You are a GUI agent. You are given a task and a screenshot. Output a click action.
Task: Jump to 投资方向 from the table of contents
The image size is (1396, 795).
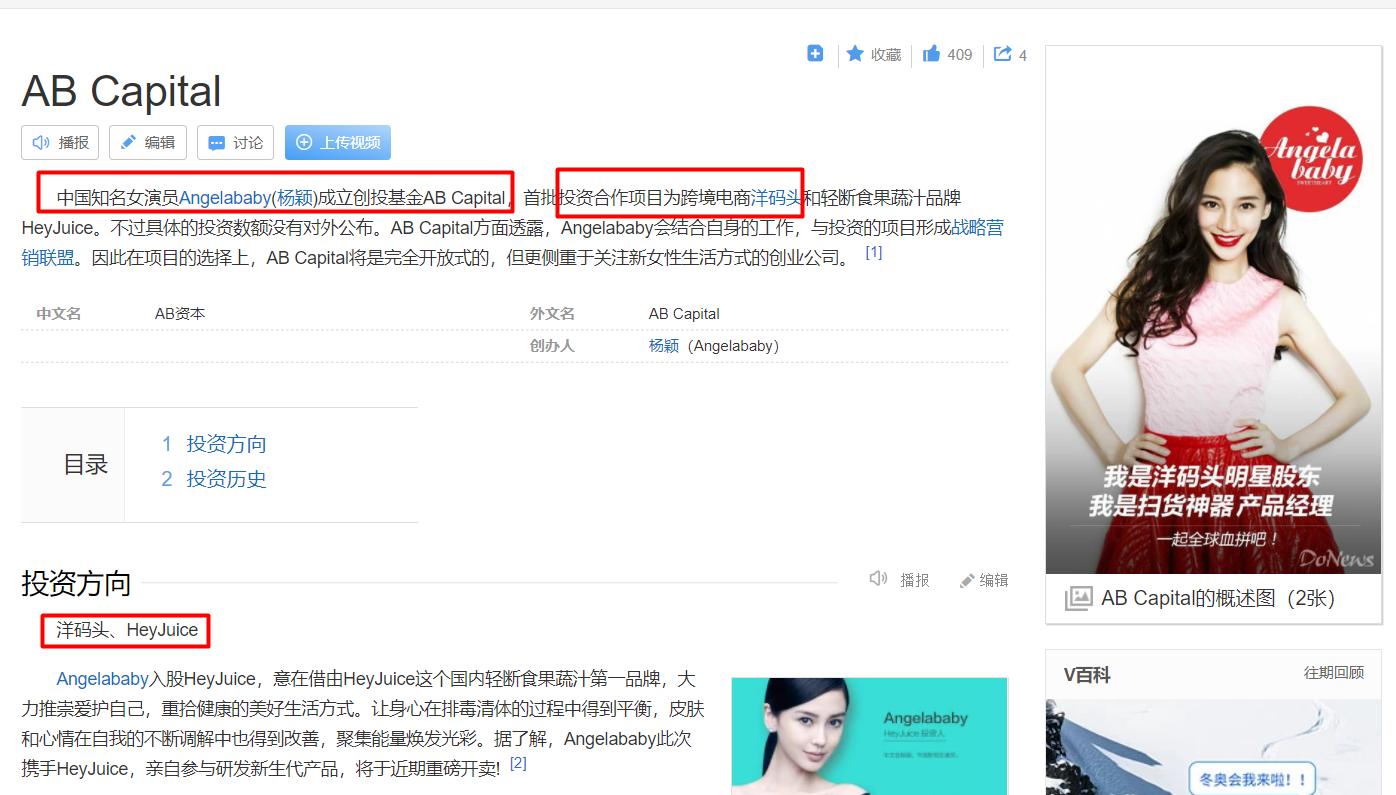click(x=226, y=444)
